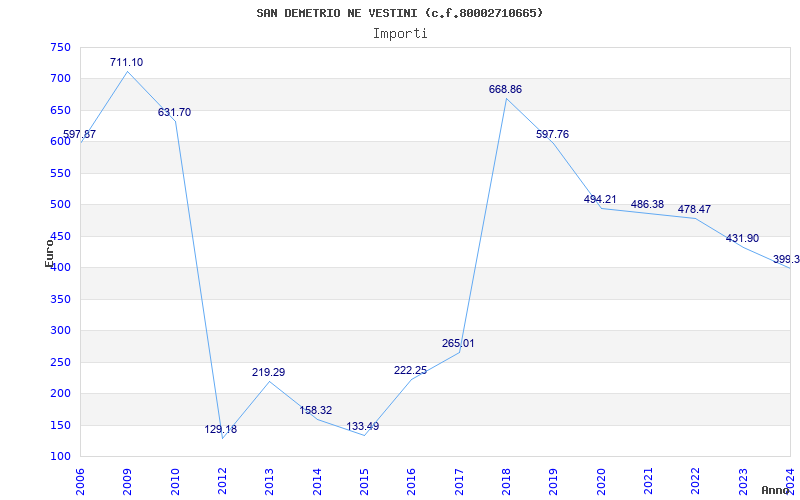Click data label 158.32
Image resolution: width=800 pixels, height=500 pixels.
[316, 410]
